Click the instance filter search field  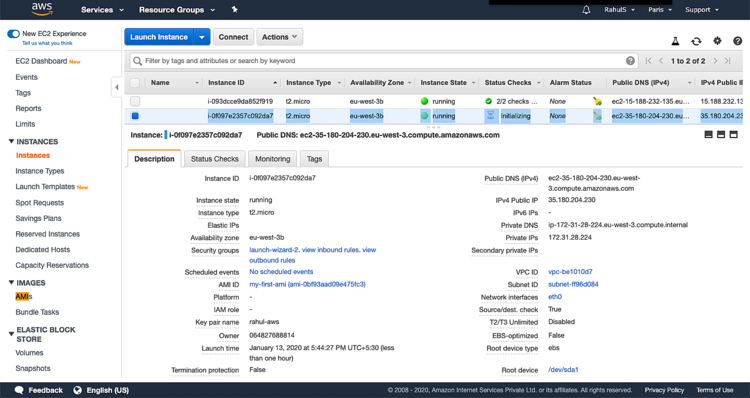pos(383,61)
